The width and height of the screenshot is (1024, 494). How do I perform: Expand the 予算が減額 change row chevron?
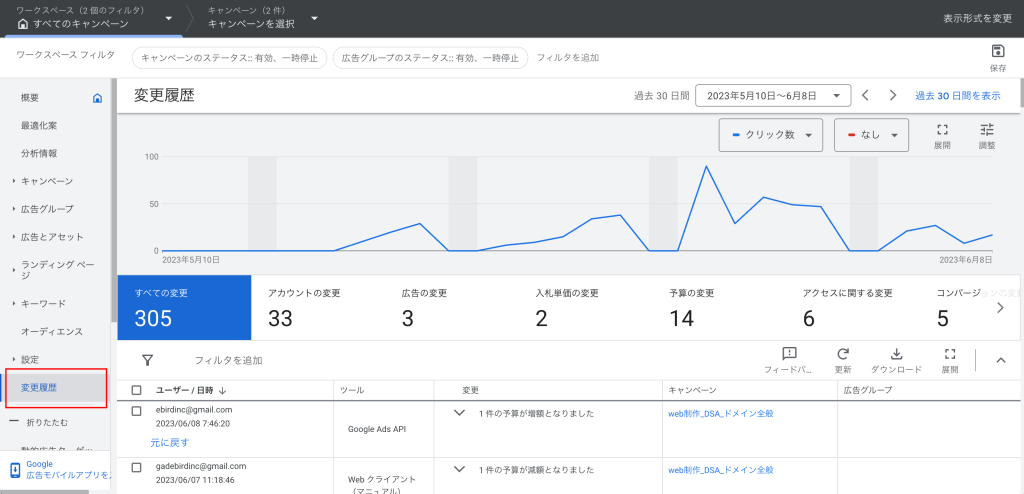coord(459,469)
